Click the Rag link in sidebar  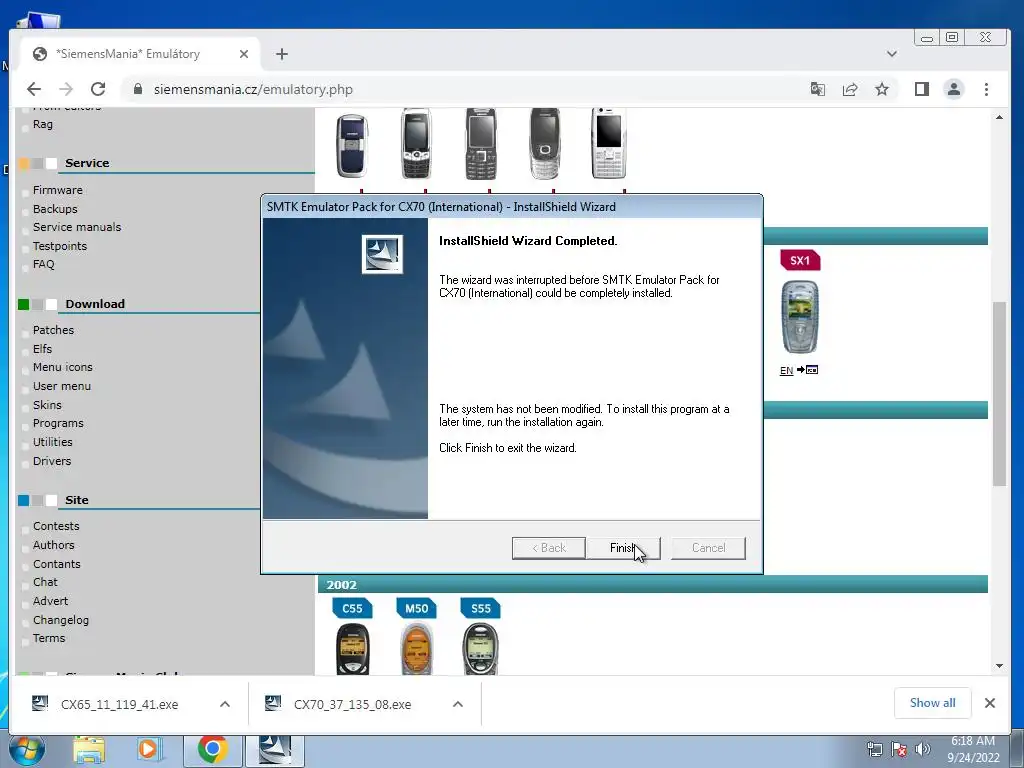pyautogui.click(x=43, y=124)
